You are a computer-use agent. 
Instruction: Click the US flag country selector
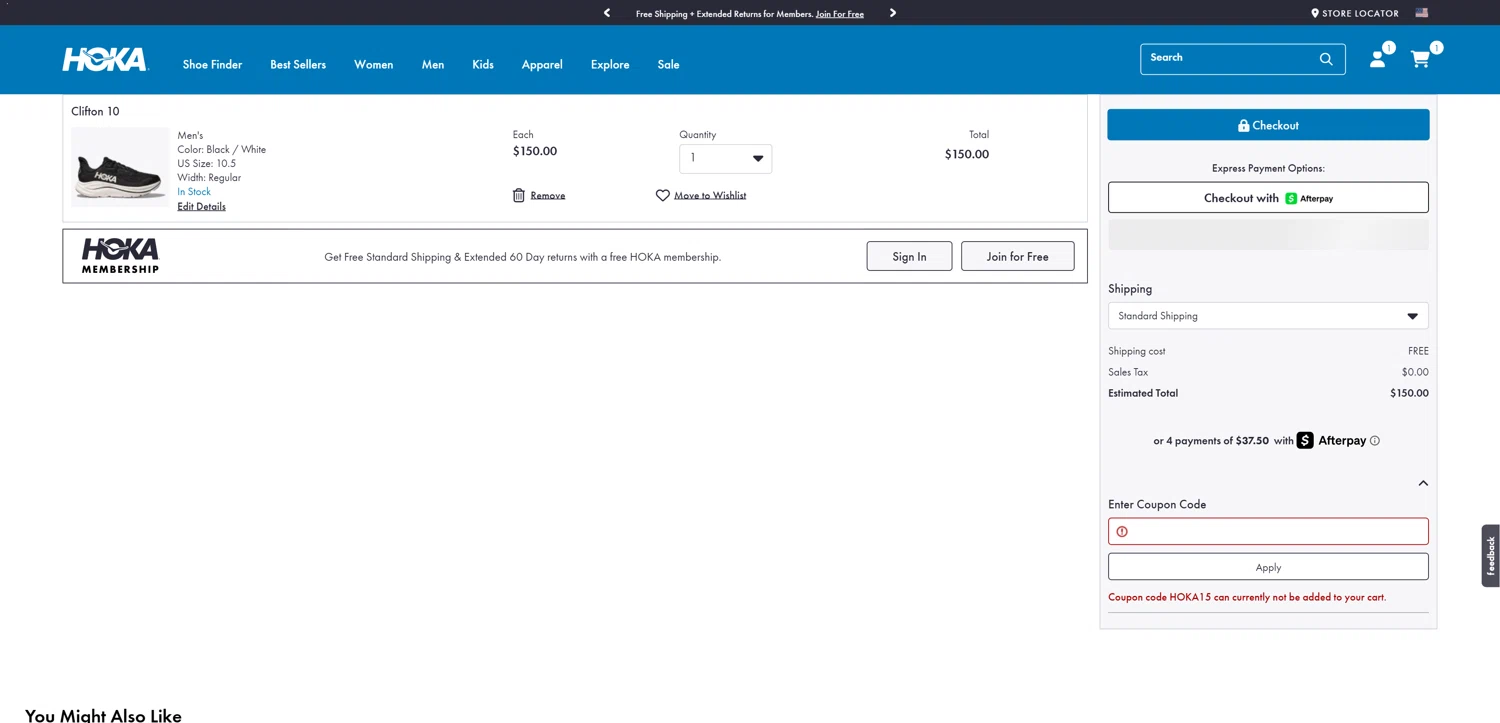pyautogui.click(x=1421, y=13)
